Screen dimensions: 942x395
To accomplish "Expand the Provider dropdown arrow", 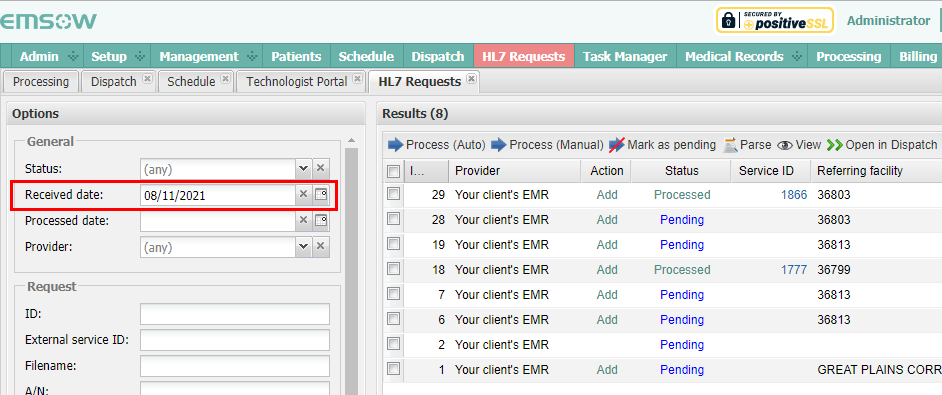I will (x=303, y=246).
